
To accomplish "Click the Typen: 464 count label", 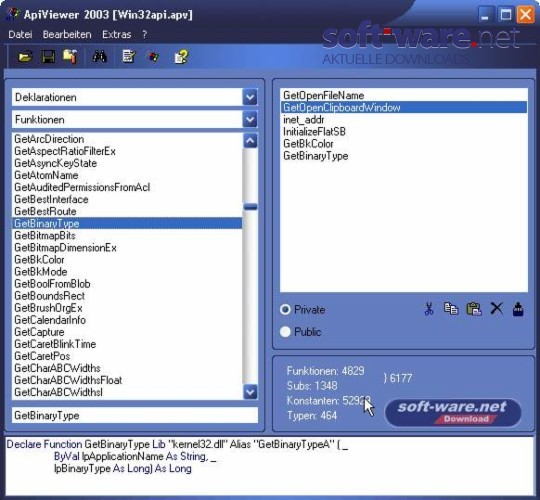I will (x=312, y=416).
